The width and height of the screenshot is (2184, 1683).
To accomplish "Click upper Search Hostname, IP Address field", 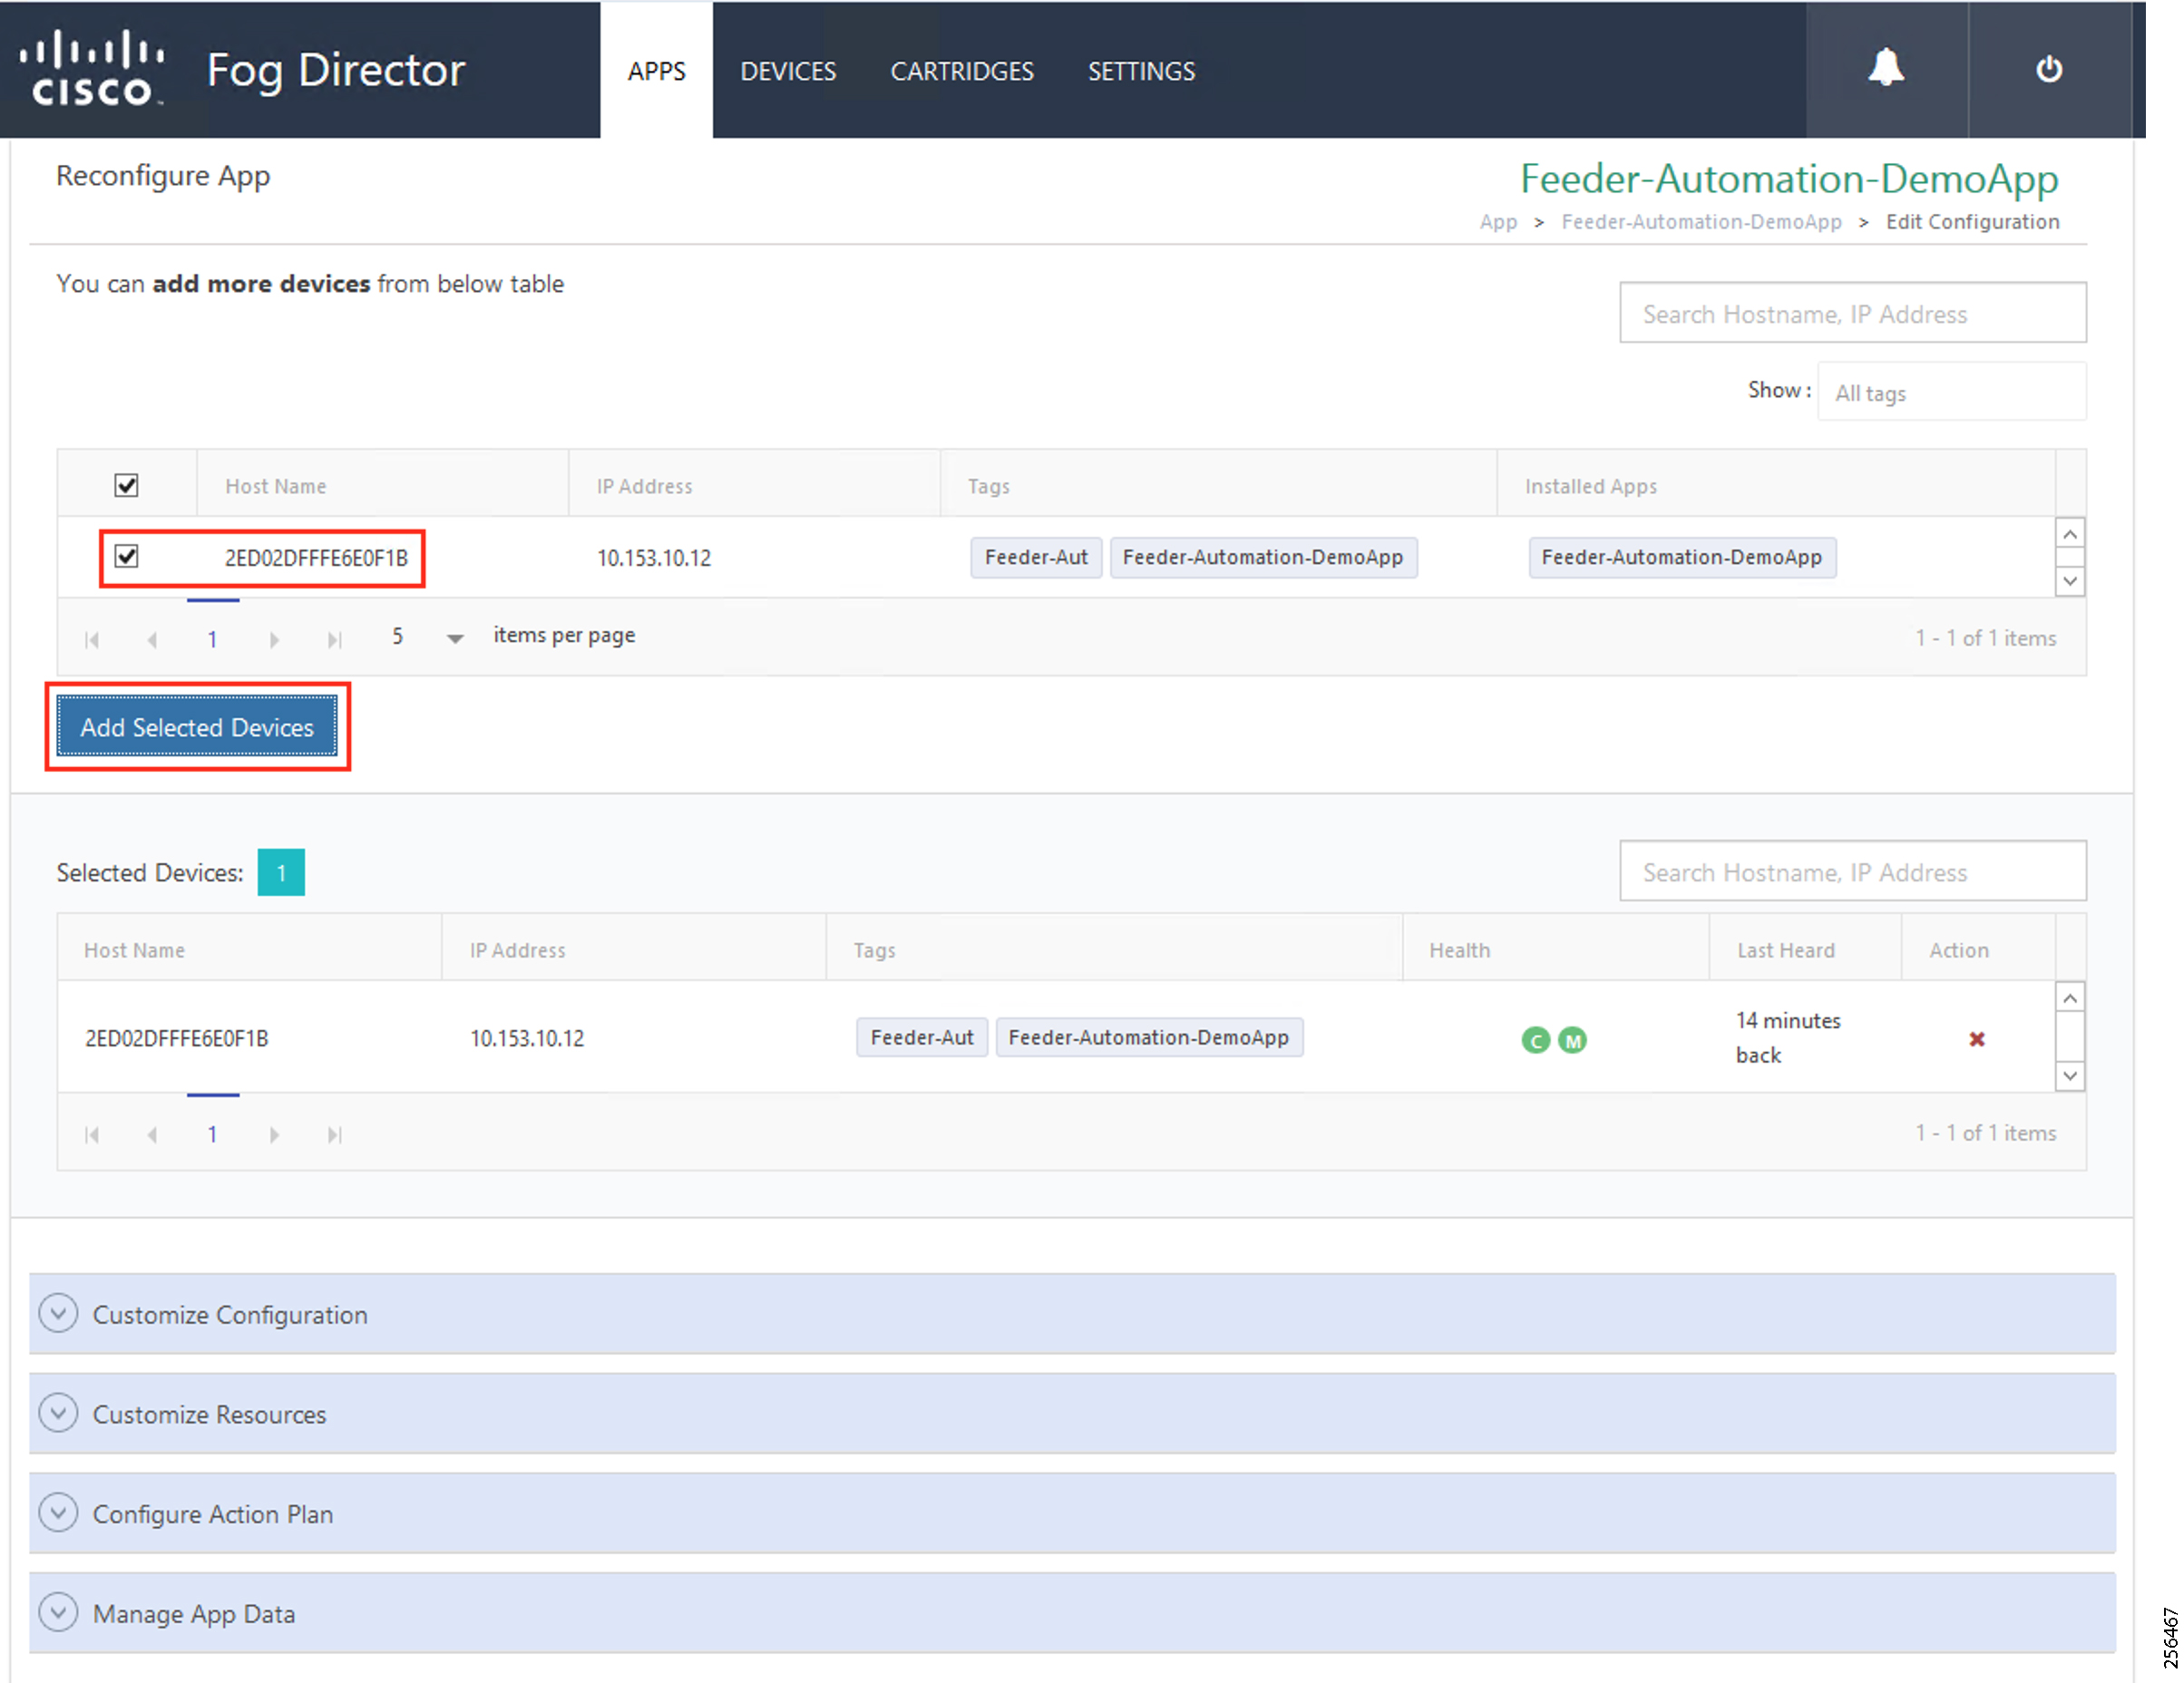I will pos(1852,313).
